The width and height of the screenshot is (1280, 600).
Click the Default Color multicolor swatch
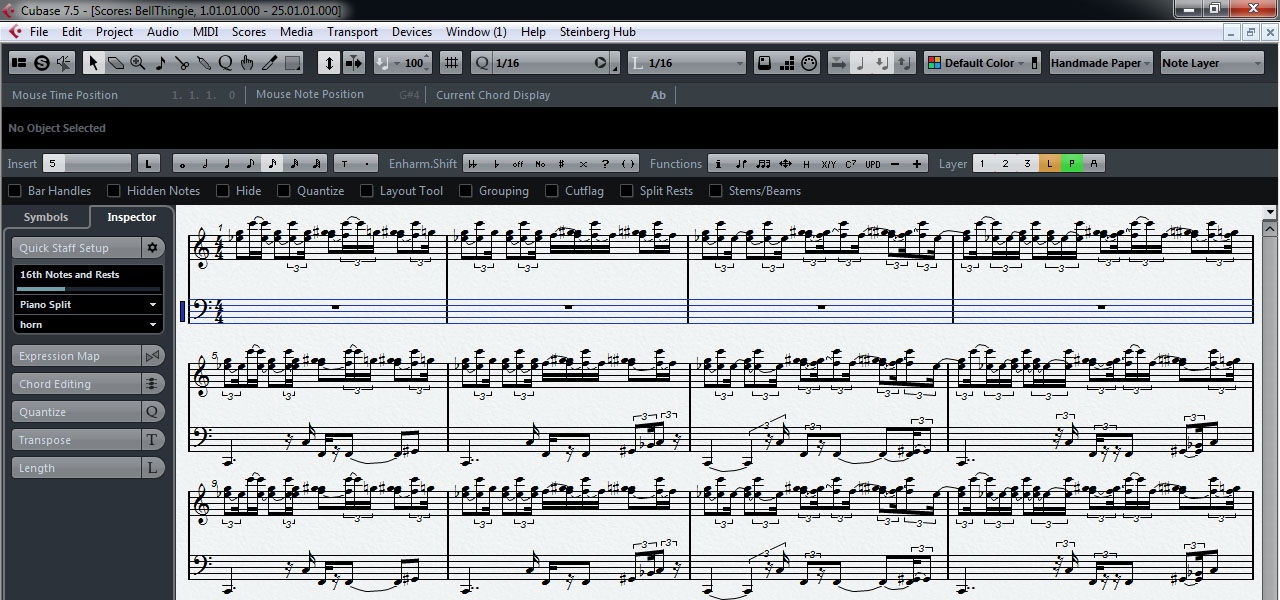coord(934,63)
